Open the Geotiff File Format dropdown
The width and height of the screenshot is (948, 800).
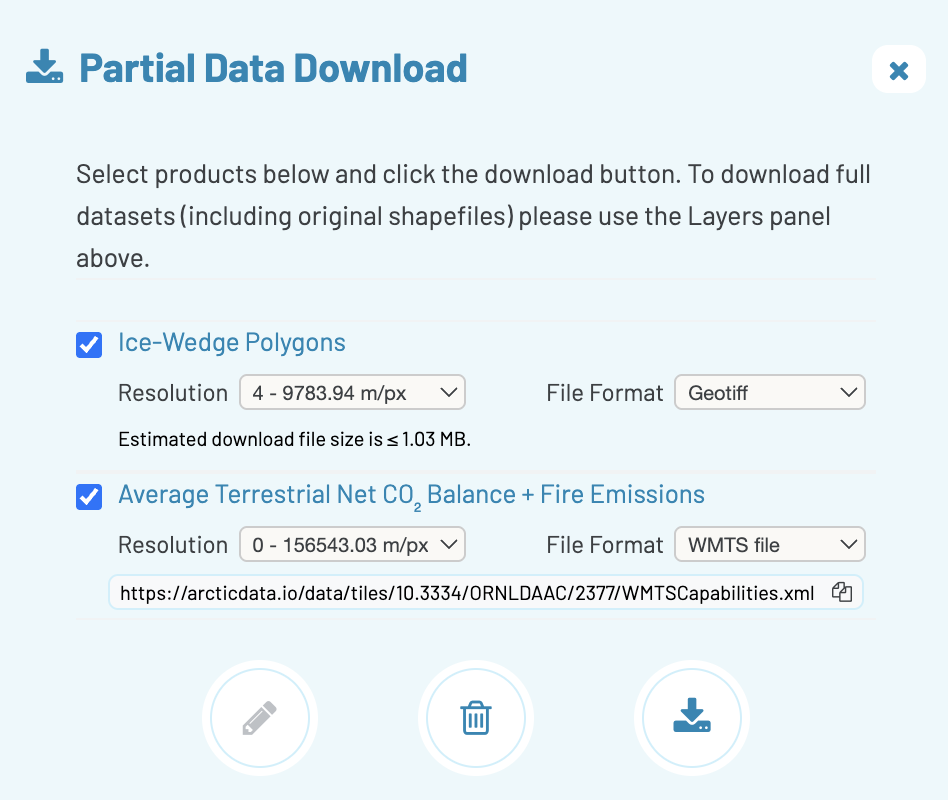coord(769,393)
